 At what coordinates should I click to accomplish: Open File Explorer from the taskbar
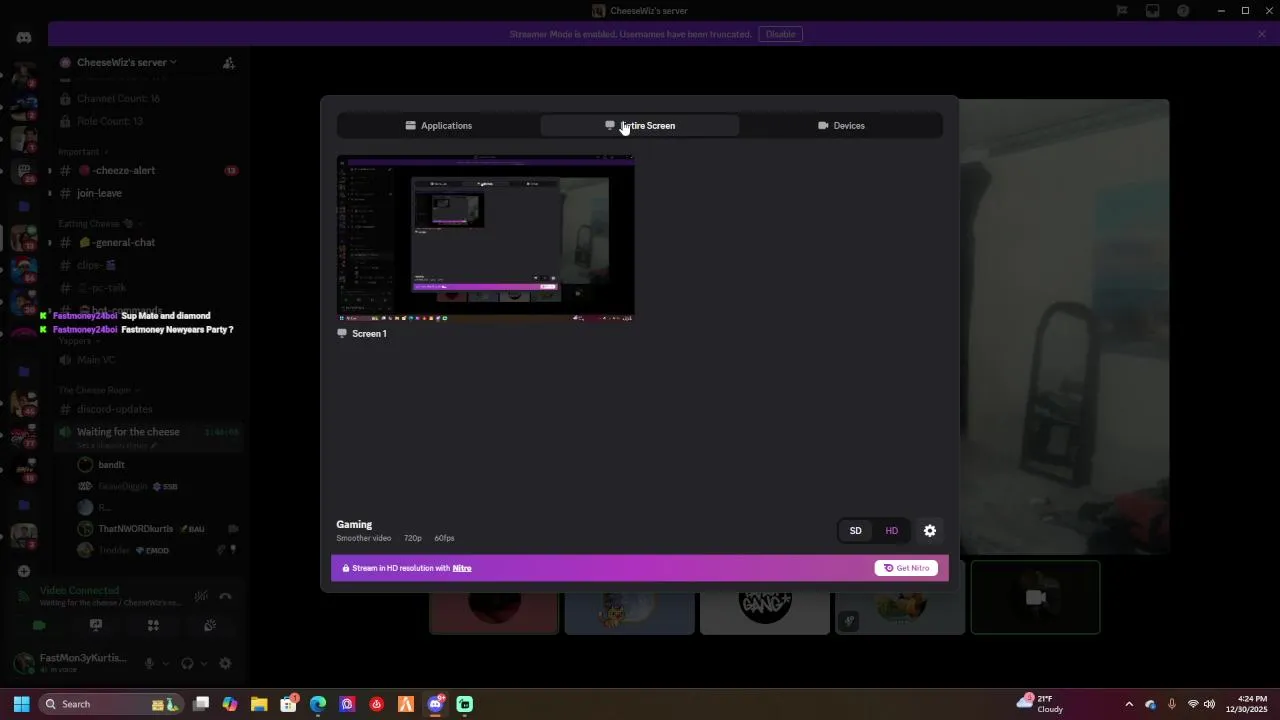coord(259,704)
